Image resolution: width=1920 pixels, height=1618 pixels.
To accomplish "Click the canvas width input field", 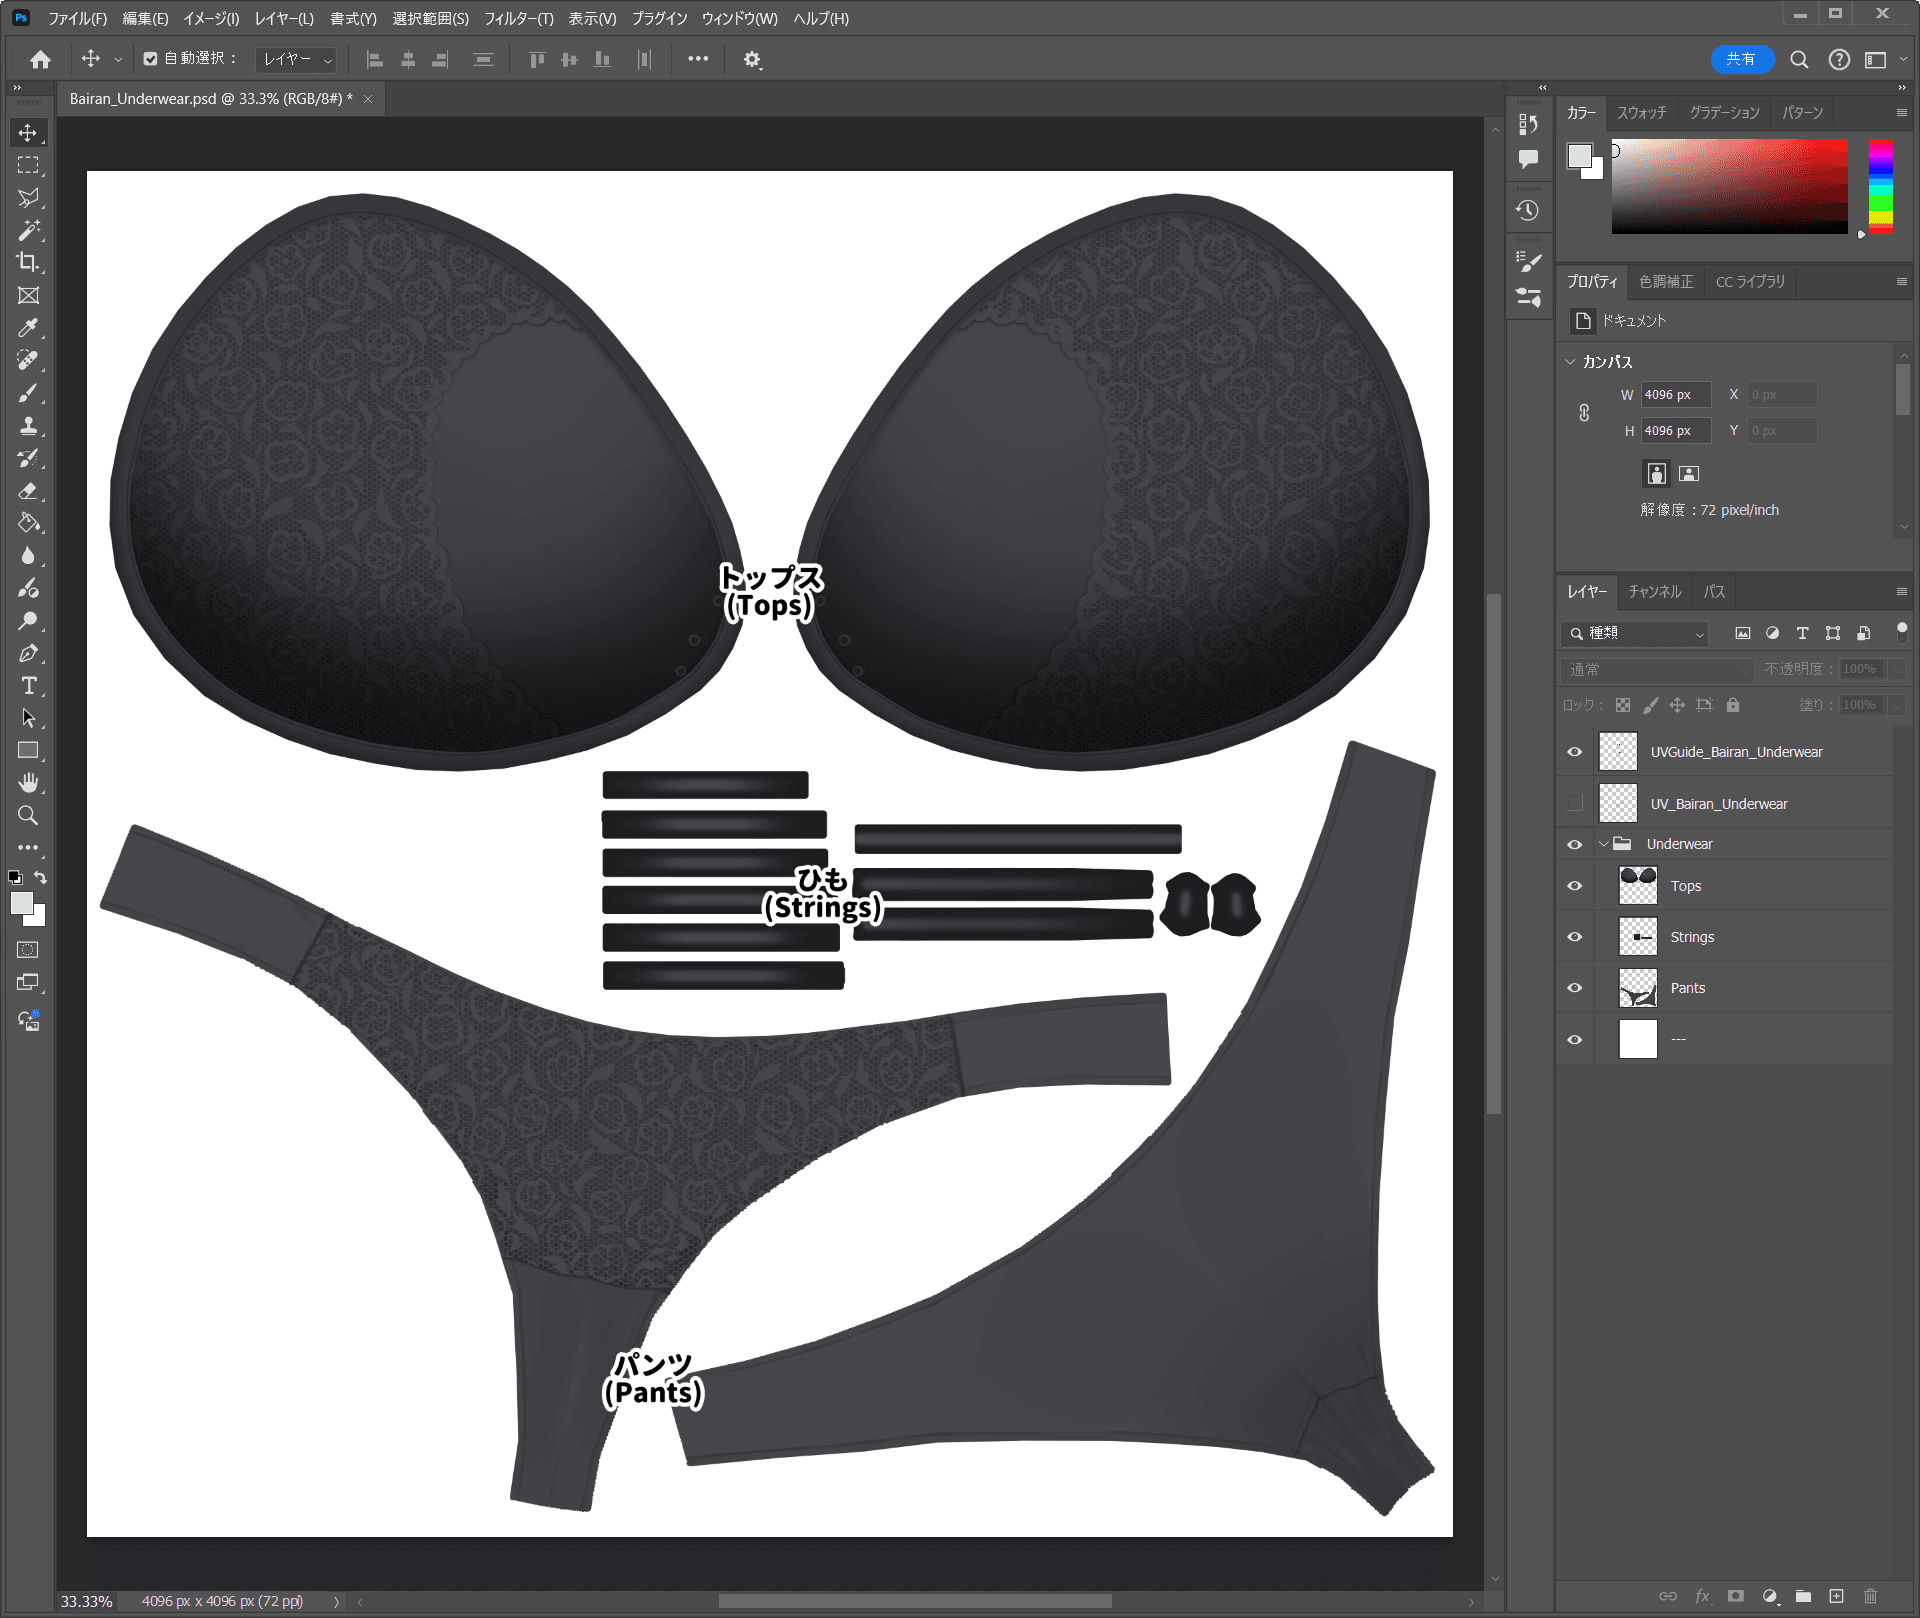I will click(x=1675, y=395).
